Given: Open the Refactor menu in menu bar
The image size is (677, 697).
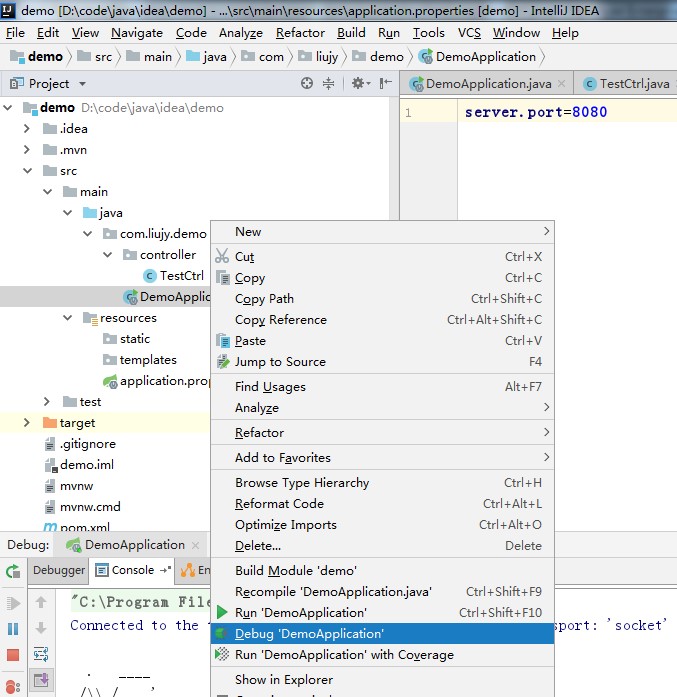Looking at the screenshot, I should 300,33.
